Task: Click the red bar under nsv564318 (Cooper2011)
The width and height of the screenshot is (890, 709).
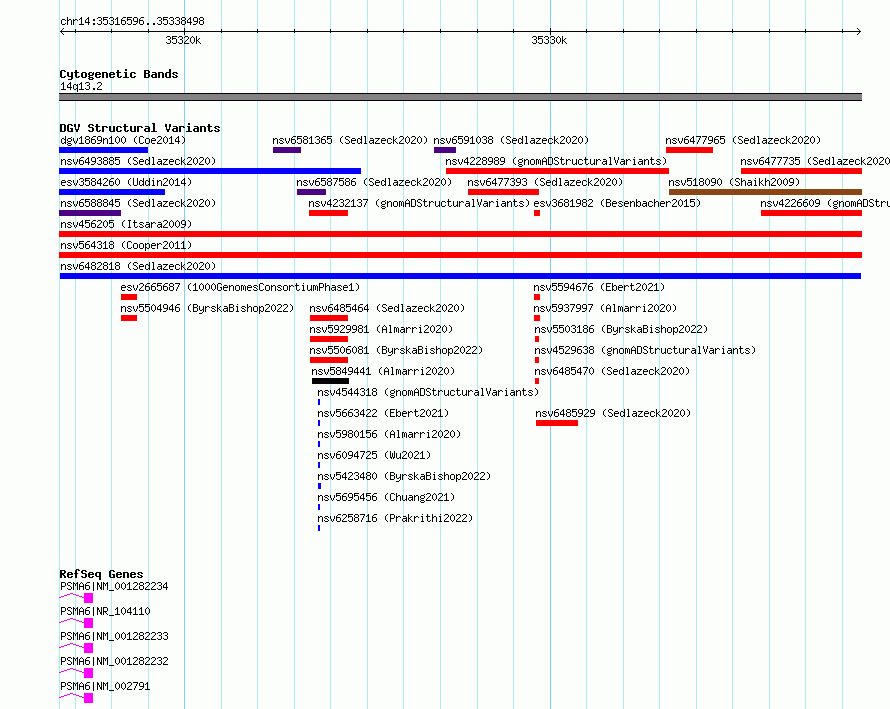Action: tap(460, 255)
